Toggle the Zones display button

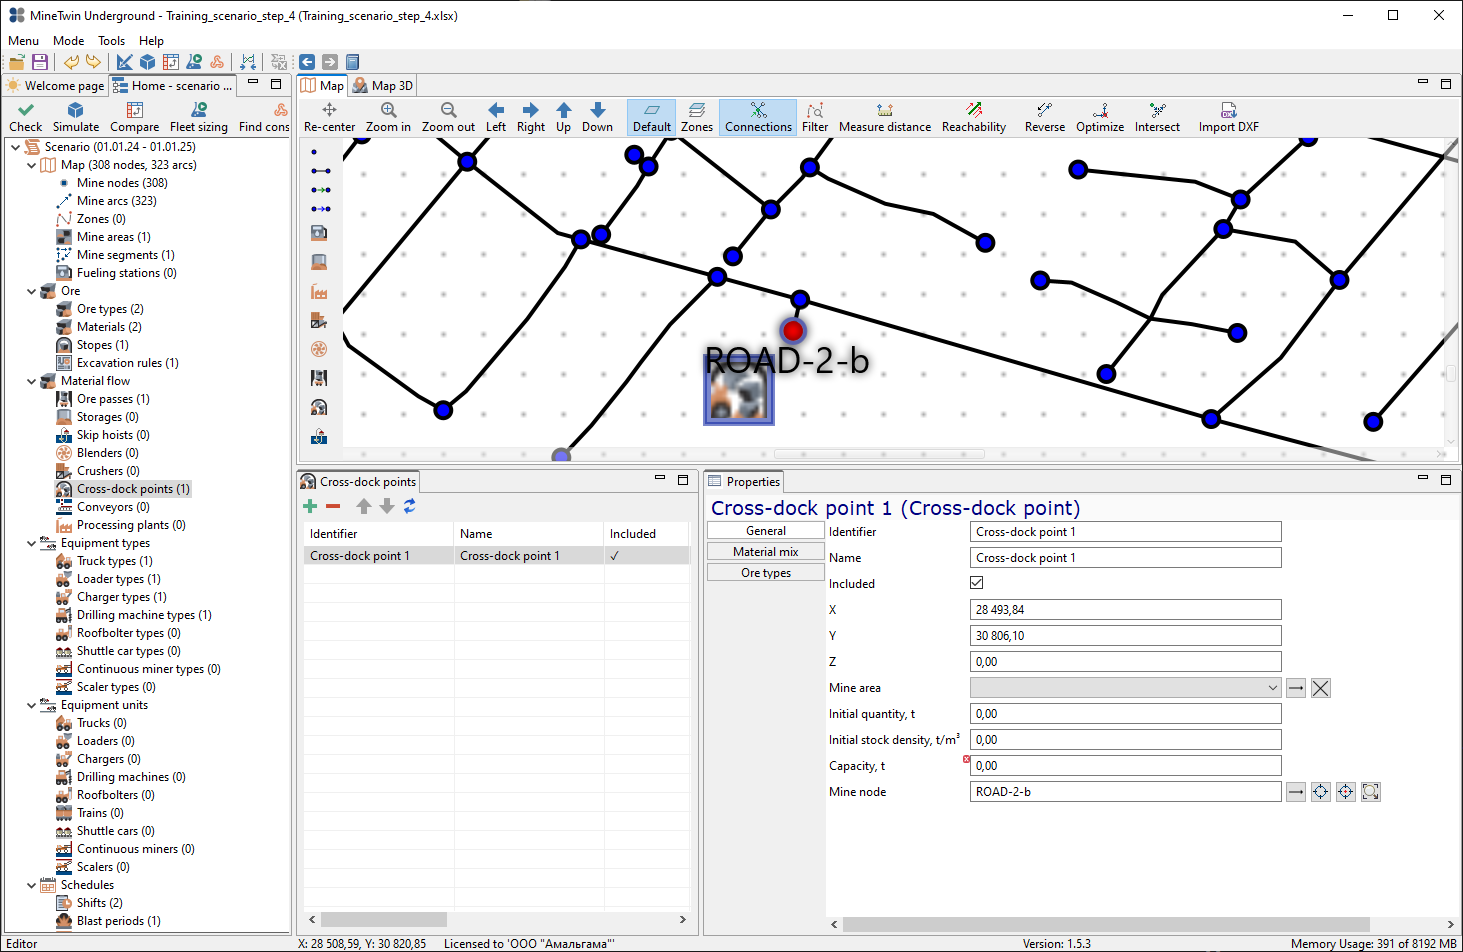click(x=697, y=117)
